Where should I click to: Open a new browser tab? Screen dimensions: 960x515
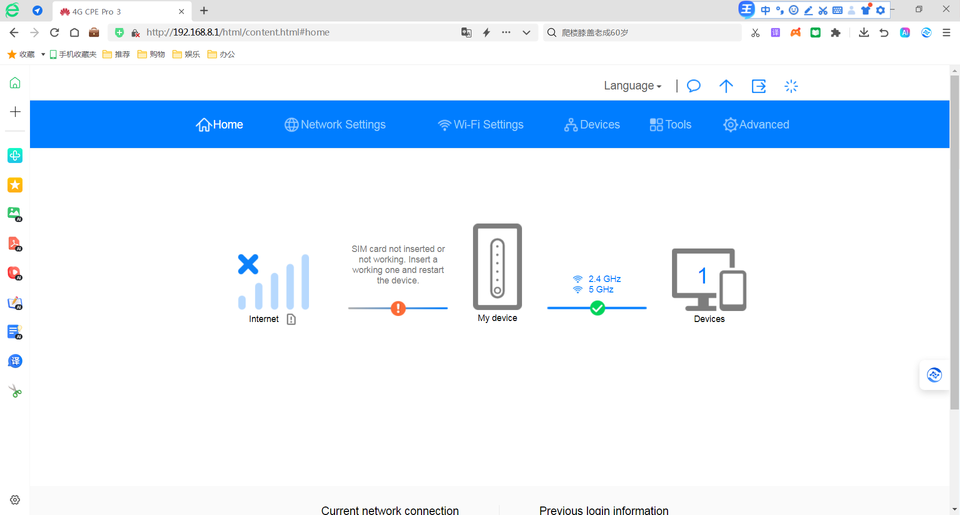(x=204, y=10)
